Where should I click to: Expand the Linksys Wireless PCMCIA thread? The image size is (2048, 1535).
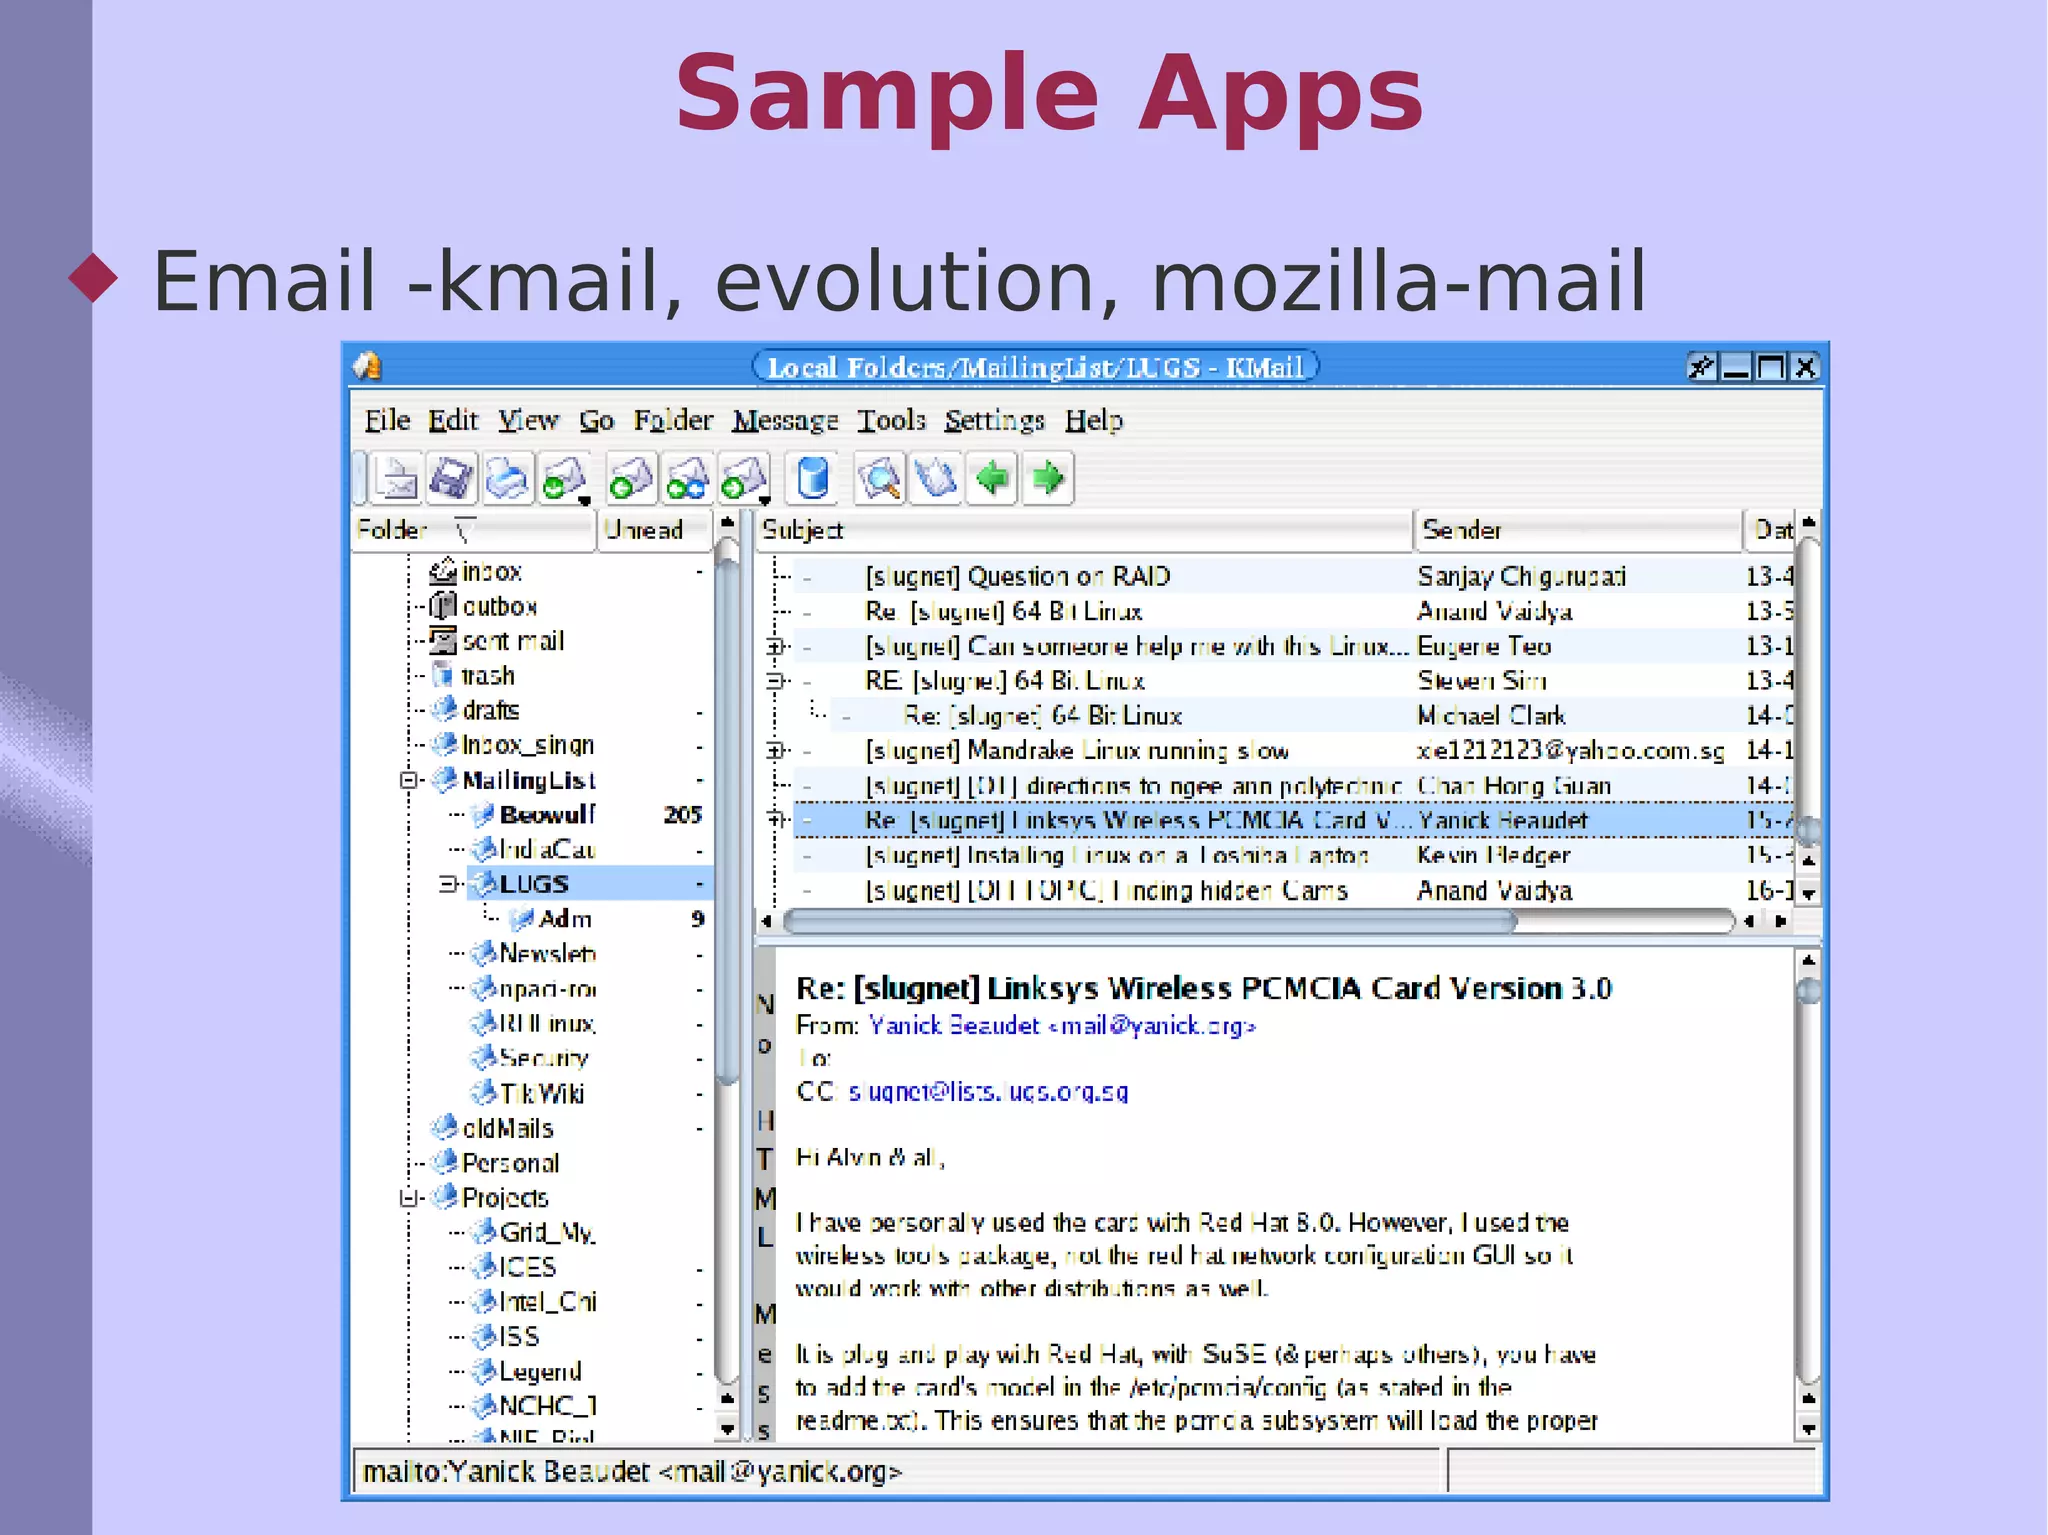(x=774, y=819)
